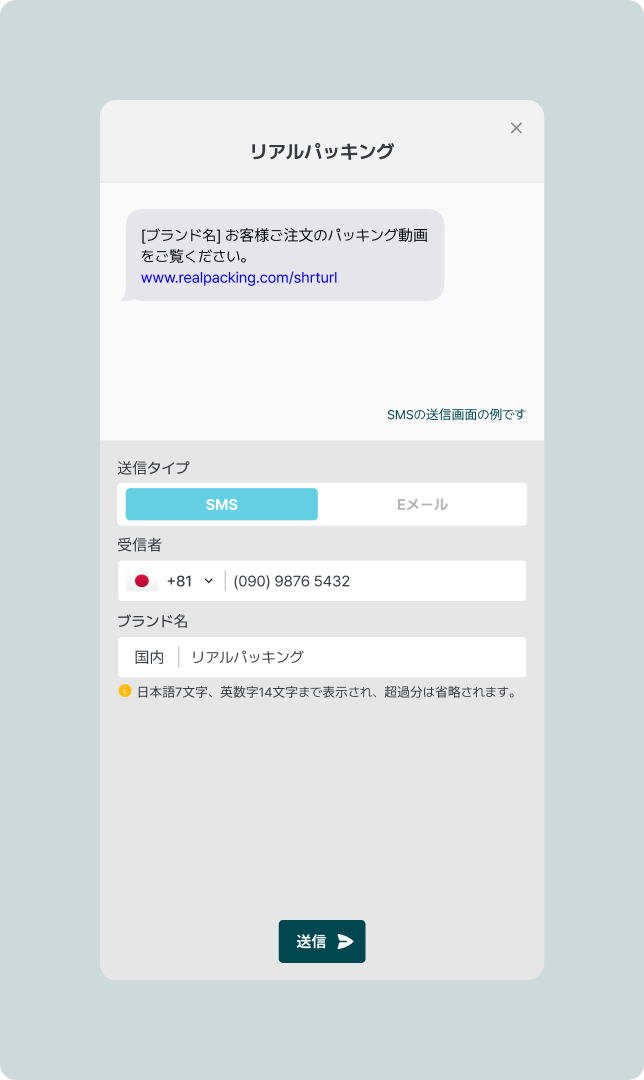Click the recipient phone number field
644x1080 pixels.
[x=370, y=581]
